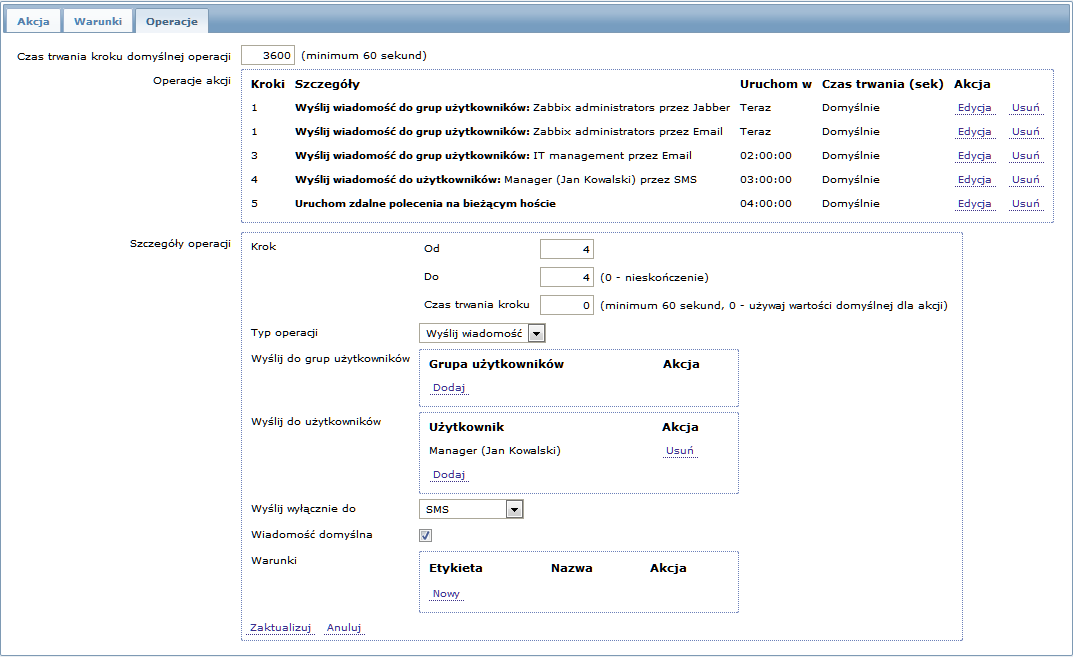Click the Czas trwania kroku field
This screenshot has height=657, width=1073.
coord(567,305)
